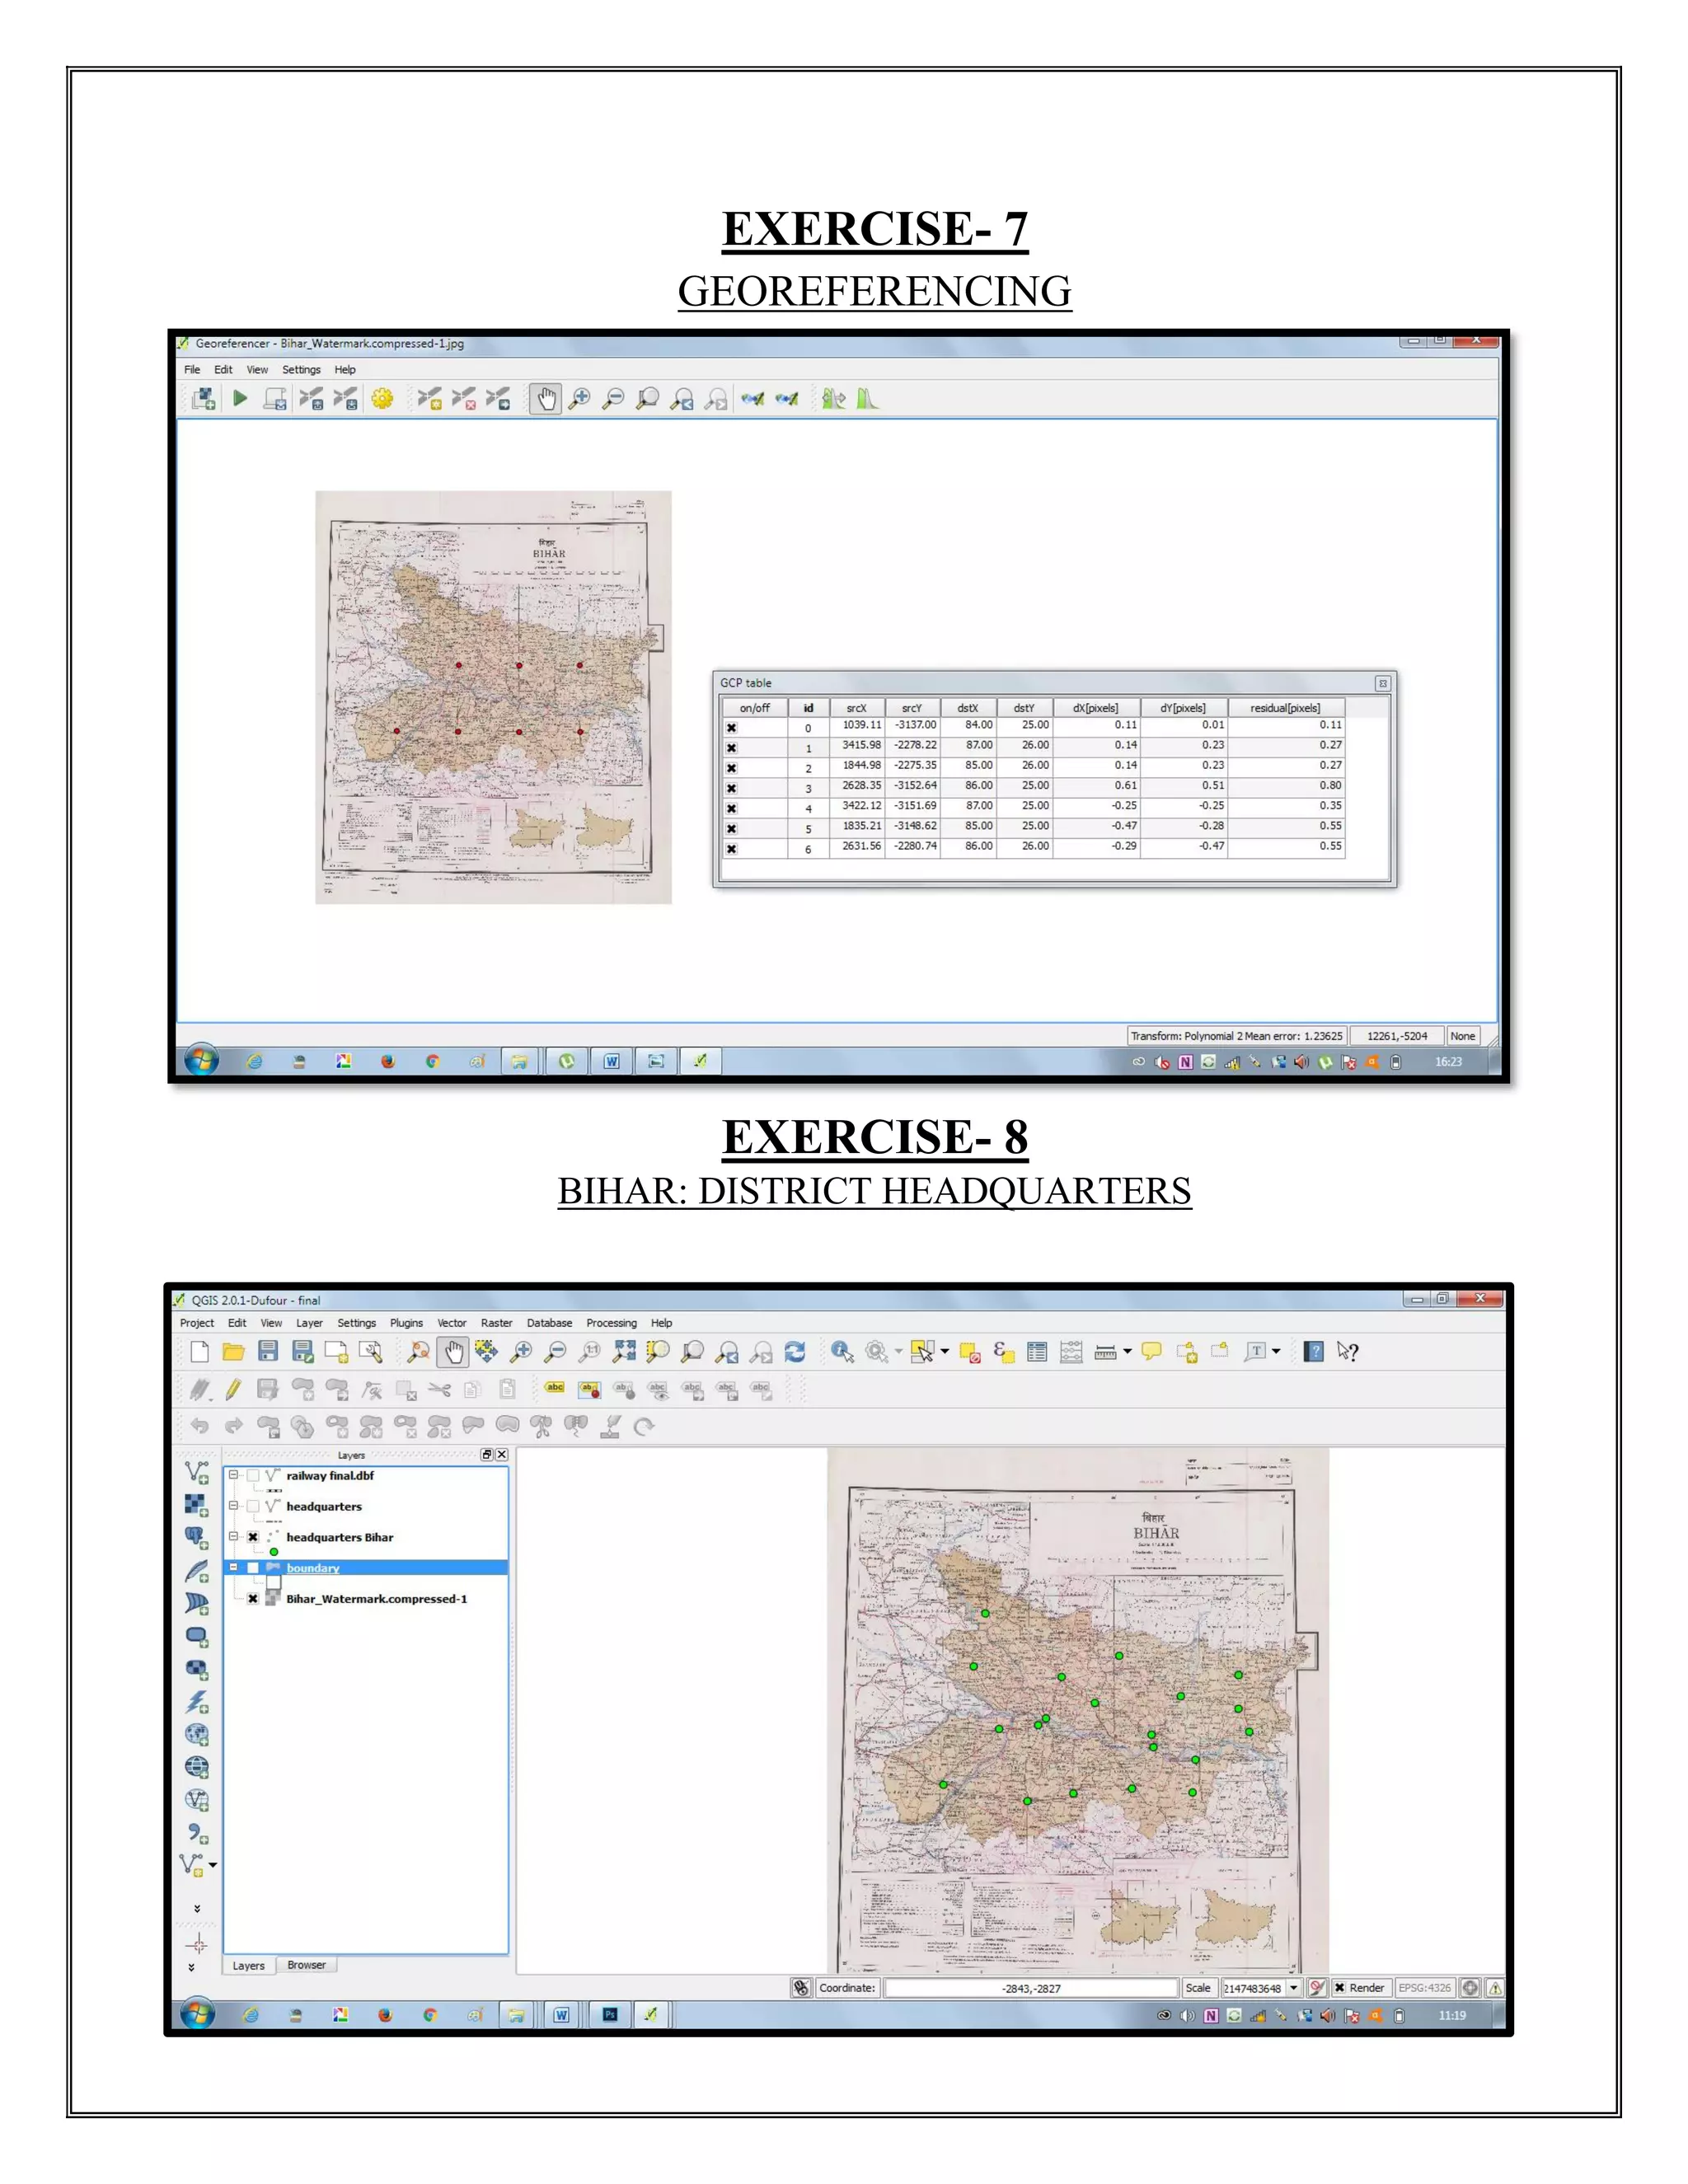Check boundary layer visibility checkbox
Screen dimensions: 1688x2184
pos(253,1568)
